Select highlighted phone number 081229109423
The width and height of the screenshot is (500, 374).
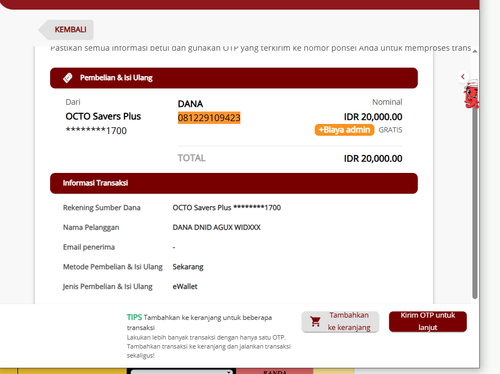(x=209, y=118)
